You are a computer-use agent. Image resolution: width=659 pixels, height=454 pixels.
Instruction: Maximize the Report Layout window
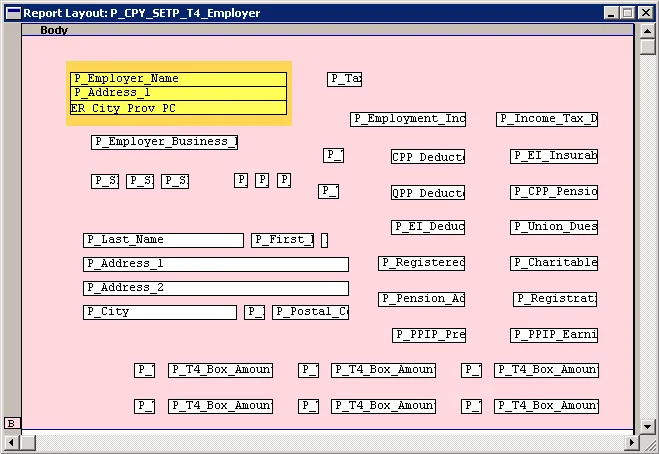click(x=627, y=13)
